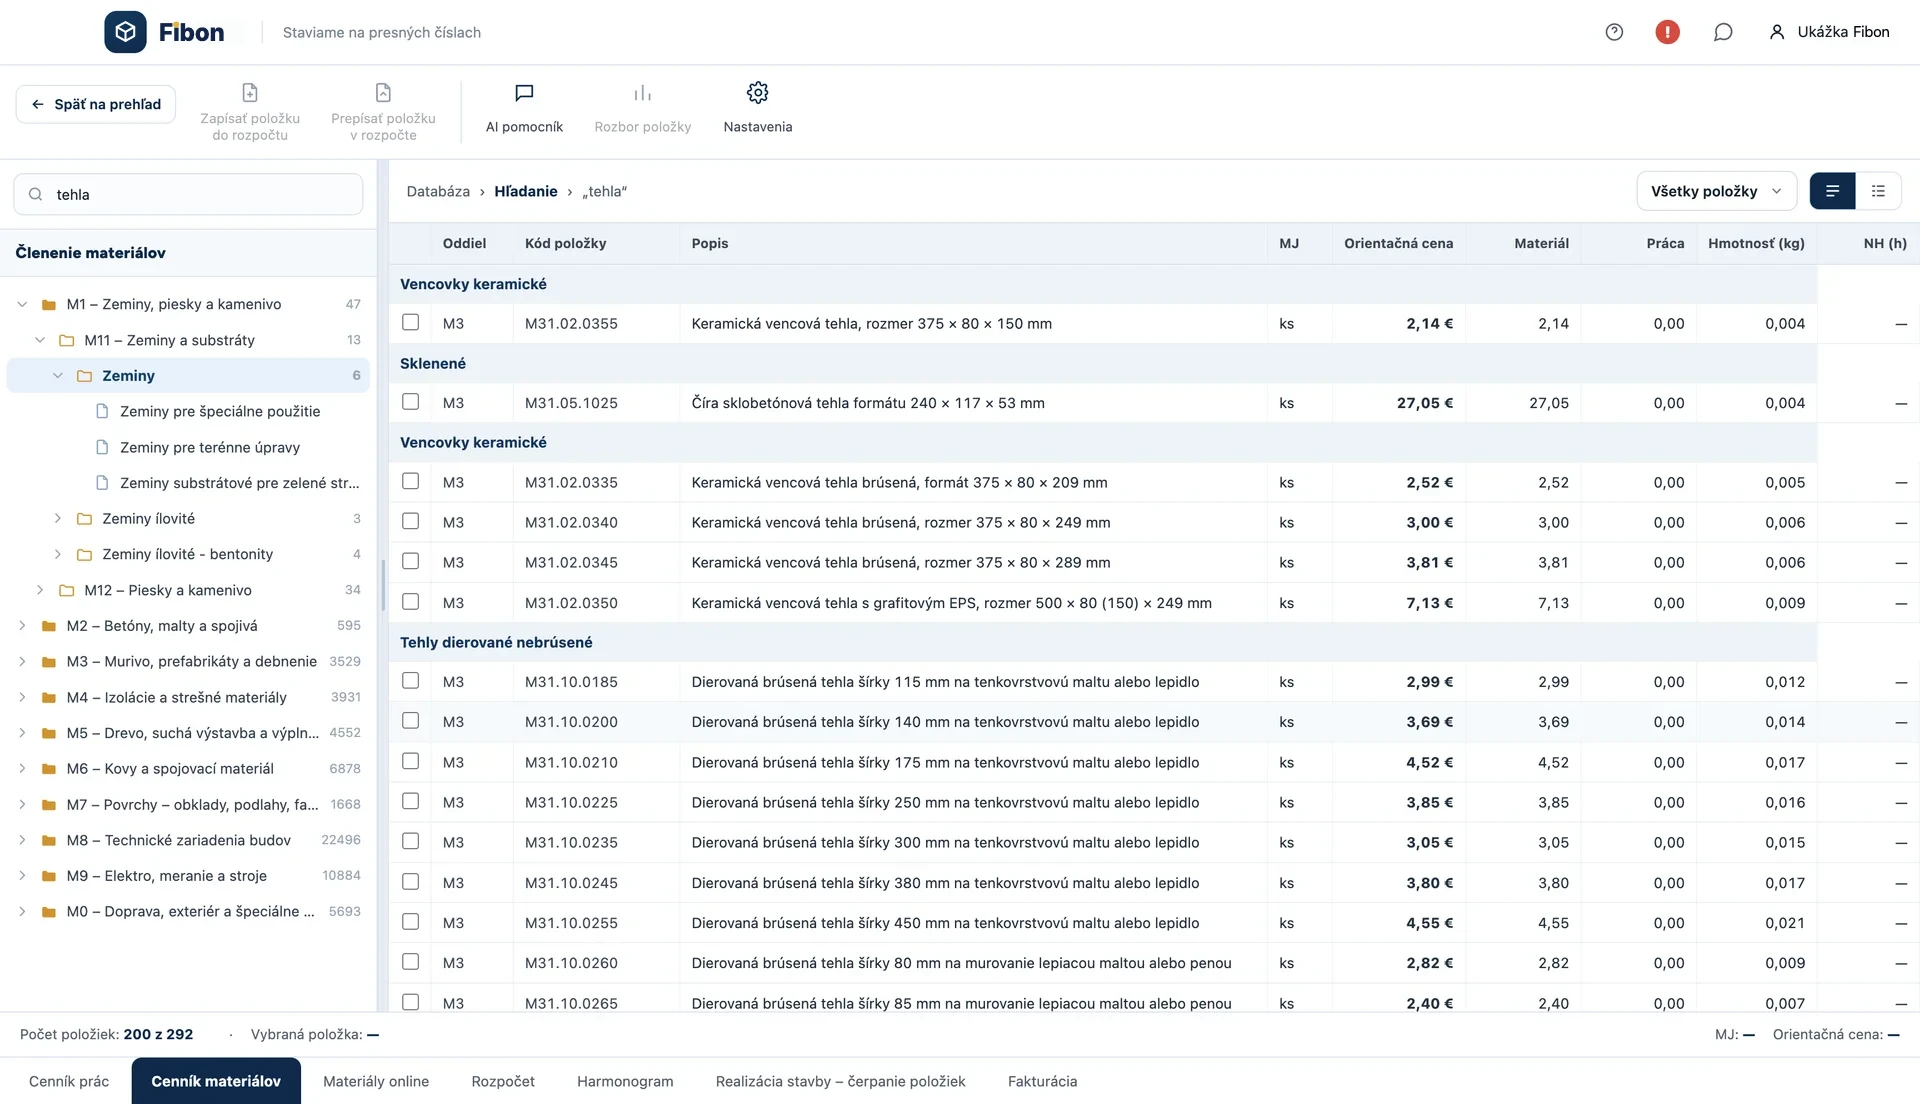
Task: Select the grouped rows view icon
Action: point(1832,191)
